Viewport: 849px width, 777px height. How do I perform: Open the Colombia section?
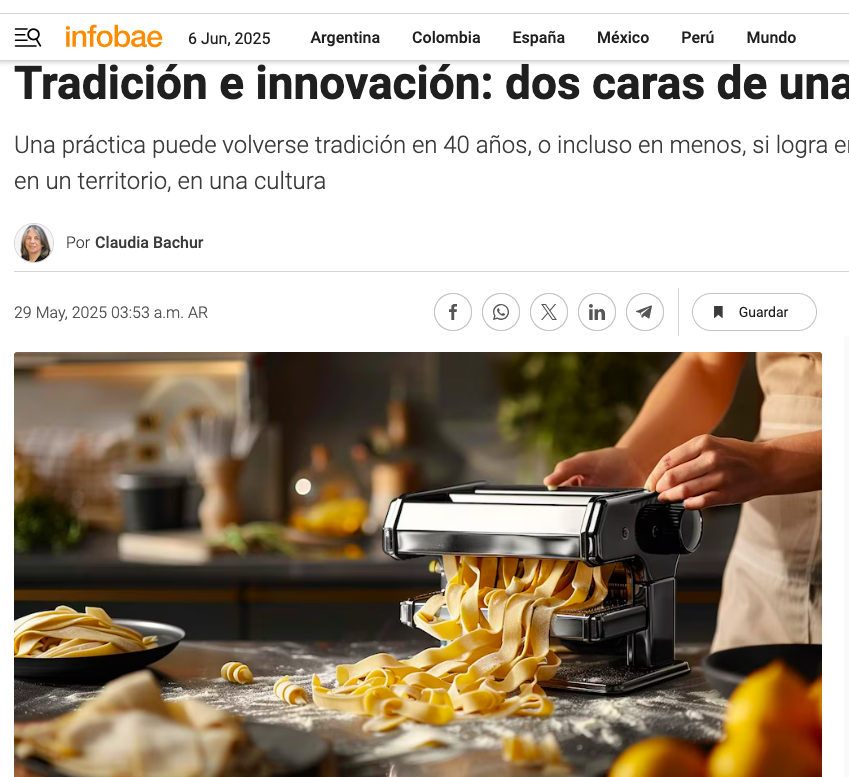coord(446,37)
